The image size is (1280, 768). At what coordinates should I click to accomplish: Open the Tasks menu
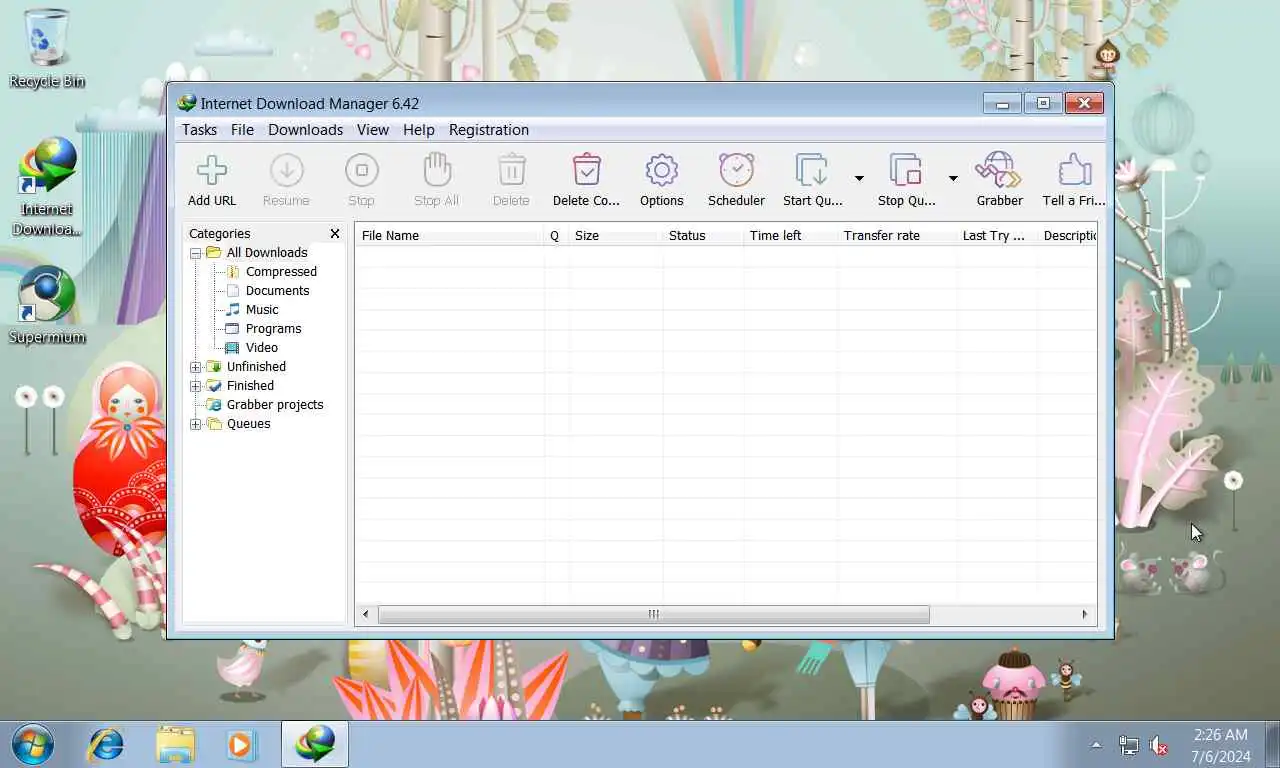[199, 130]
